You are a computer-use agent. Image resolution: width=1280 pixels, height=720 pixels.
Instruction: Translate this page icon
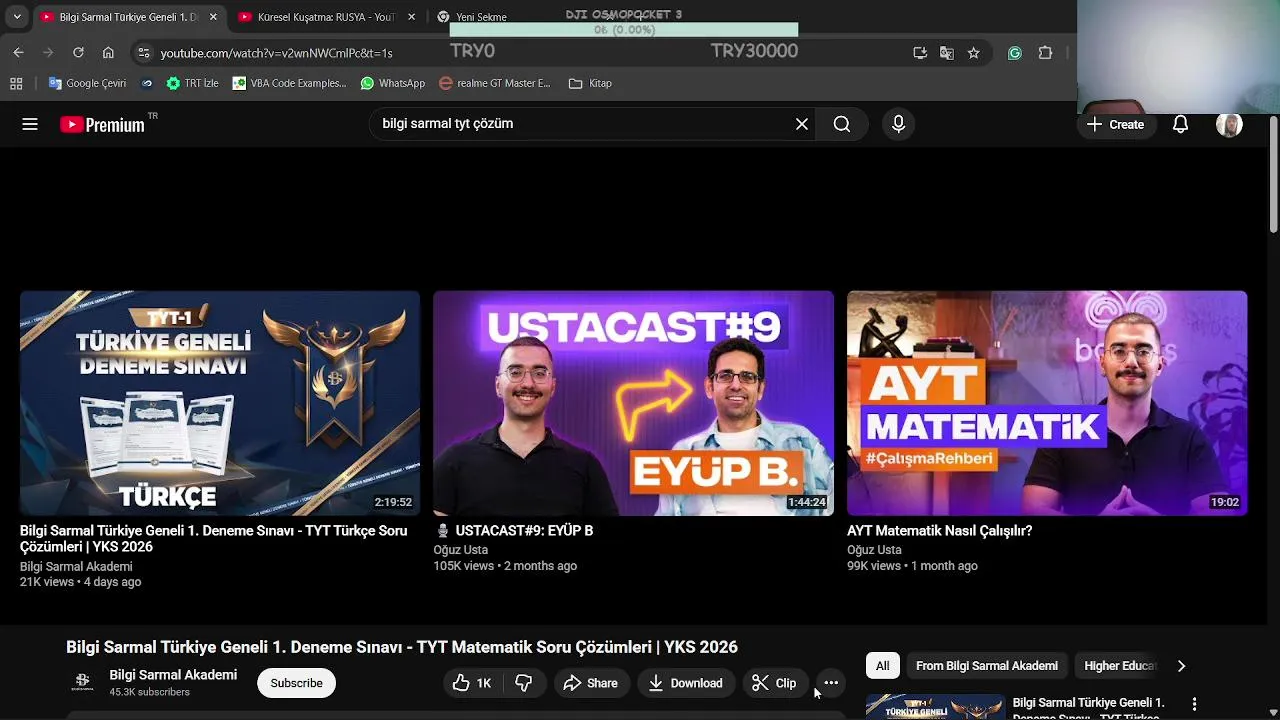pos(947,53)
